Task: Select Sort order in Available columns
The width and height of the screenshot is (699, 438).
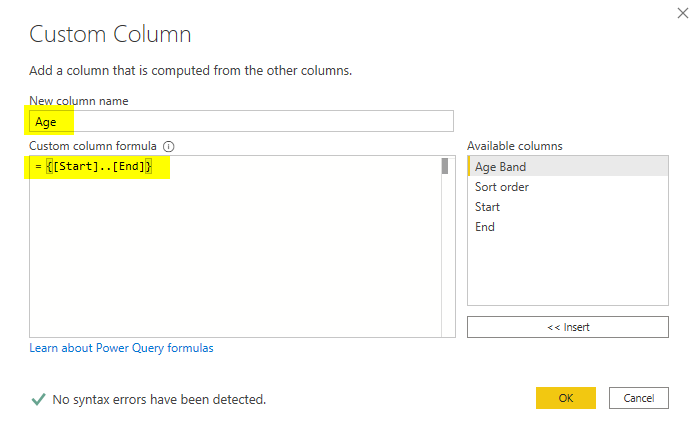Action: click(502, 187)
